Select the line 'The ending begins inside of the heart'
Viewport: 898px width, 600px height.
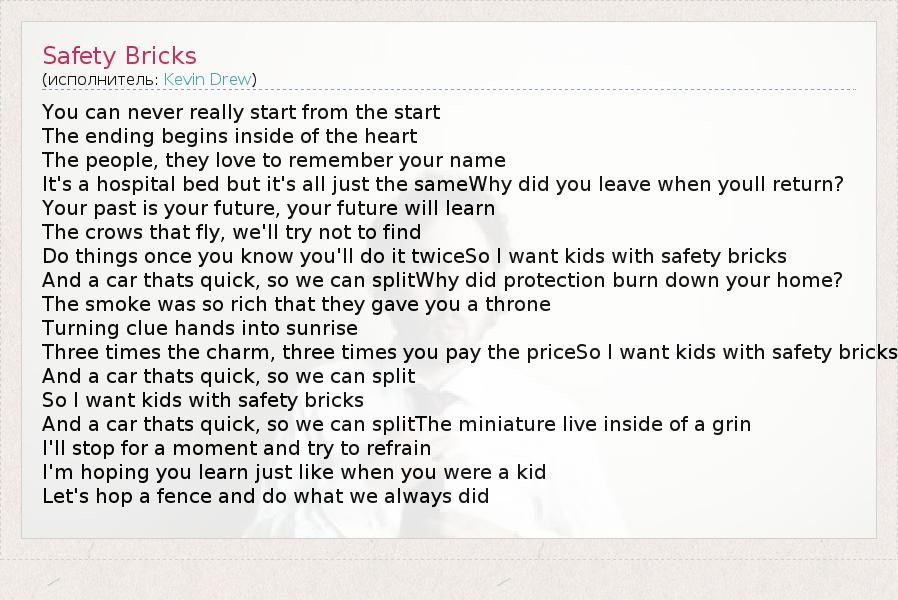(229, 136)
